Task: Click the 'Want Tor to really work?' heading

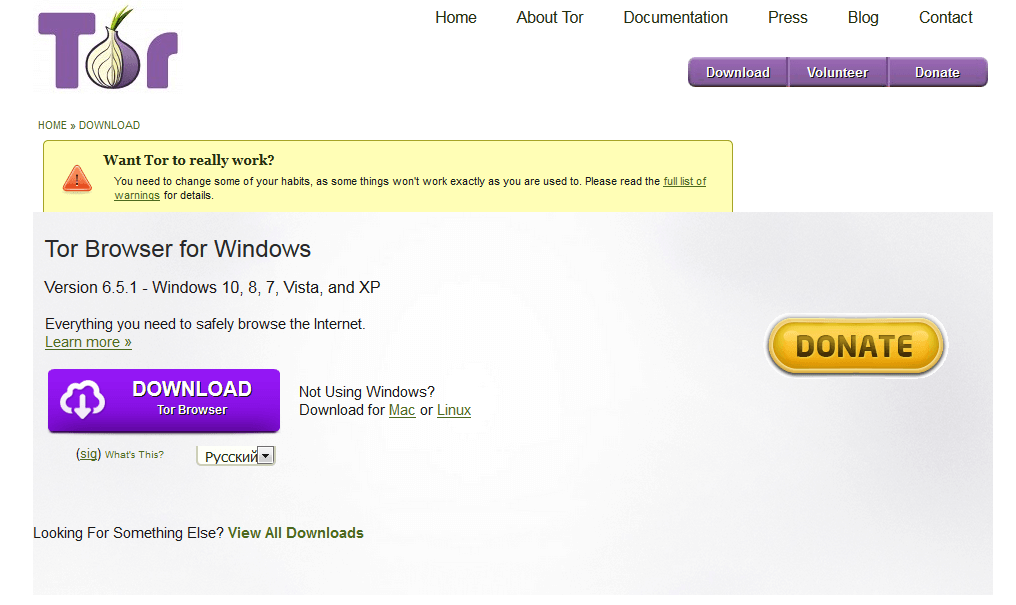Action: click(x=189, y=160)
